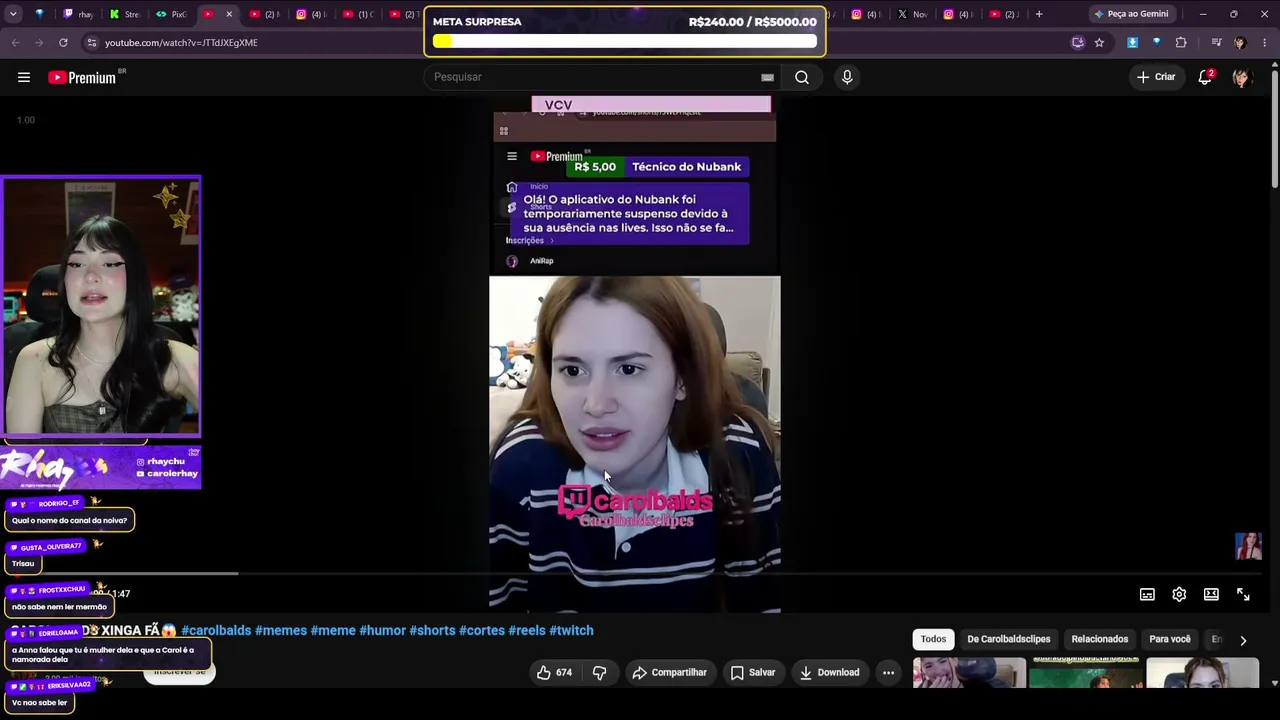Open the #shorts hashtag link
The image size is (1280, 720).
click(432, 631)
